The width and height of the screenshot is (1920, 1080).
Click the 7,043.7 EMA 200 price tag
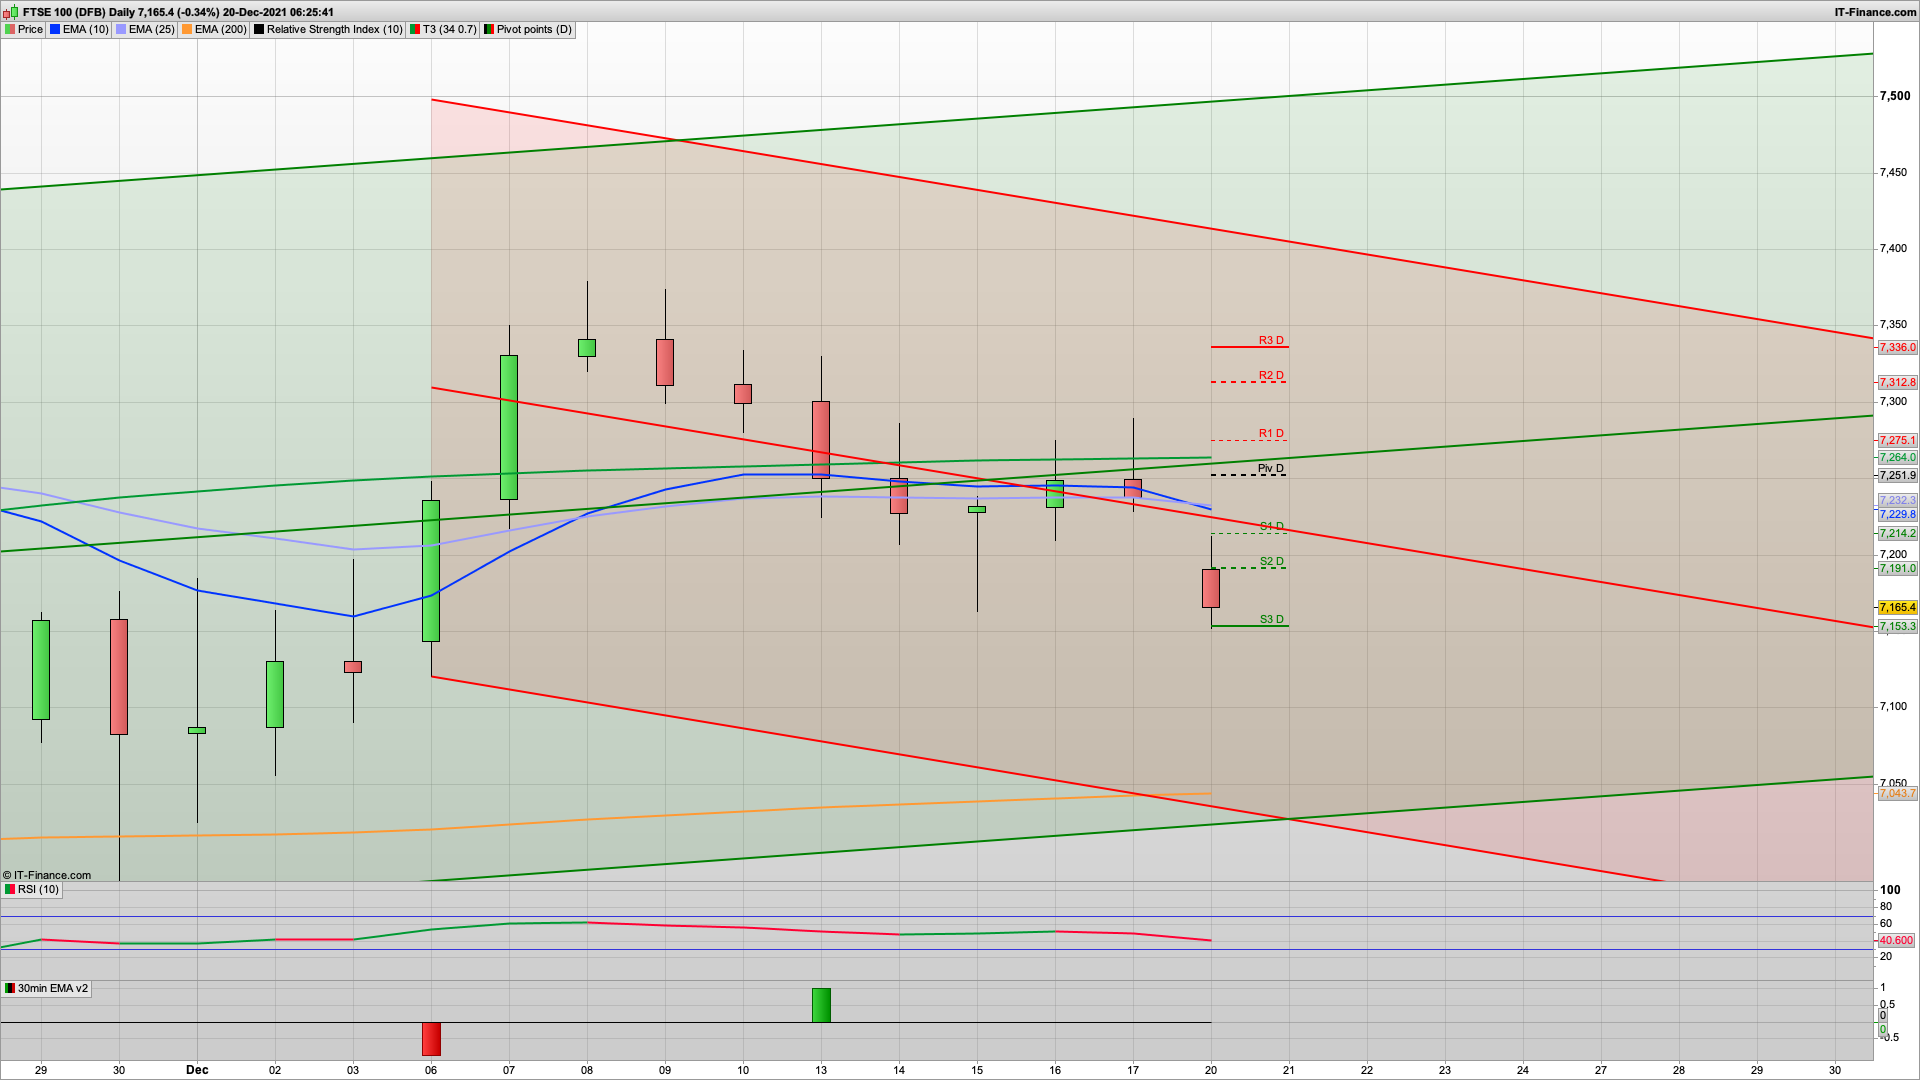pos(1897,793)
